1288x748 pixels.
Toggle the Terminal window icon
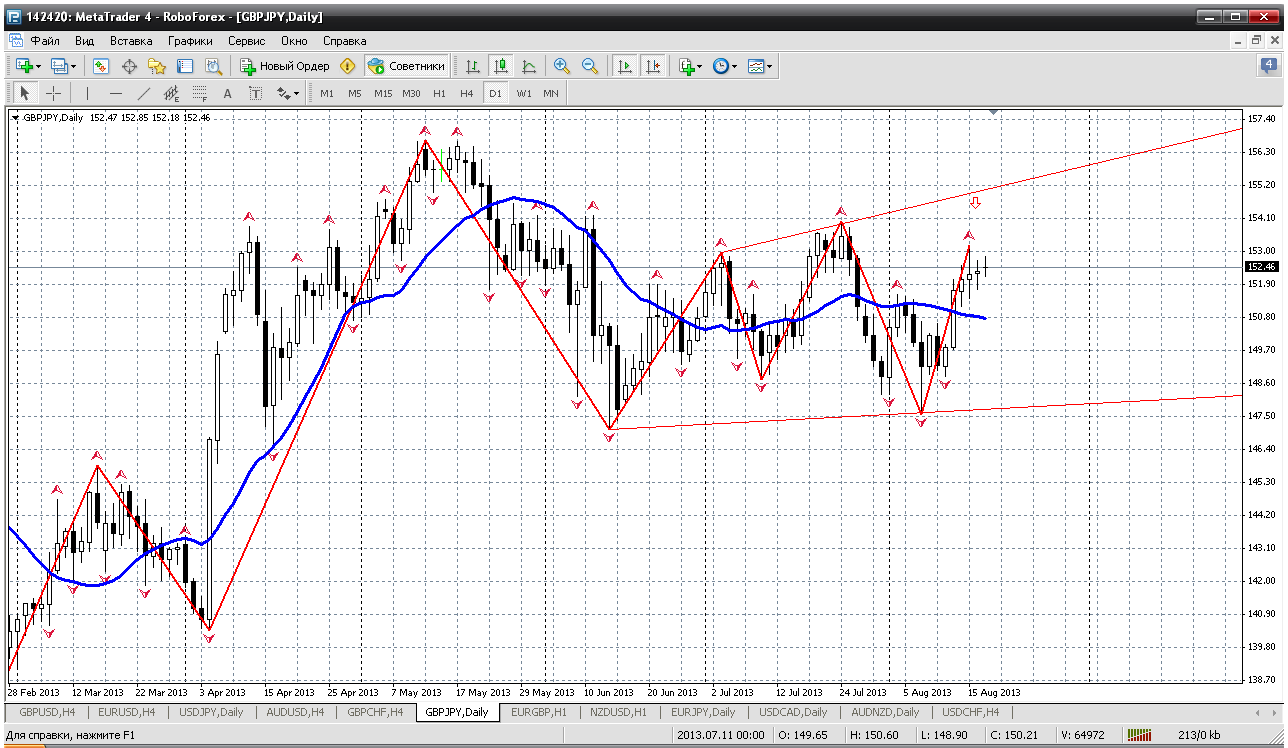(x=185, y=66)
